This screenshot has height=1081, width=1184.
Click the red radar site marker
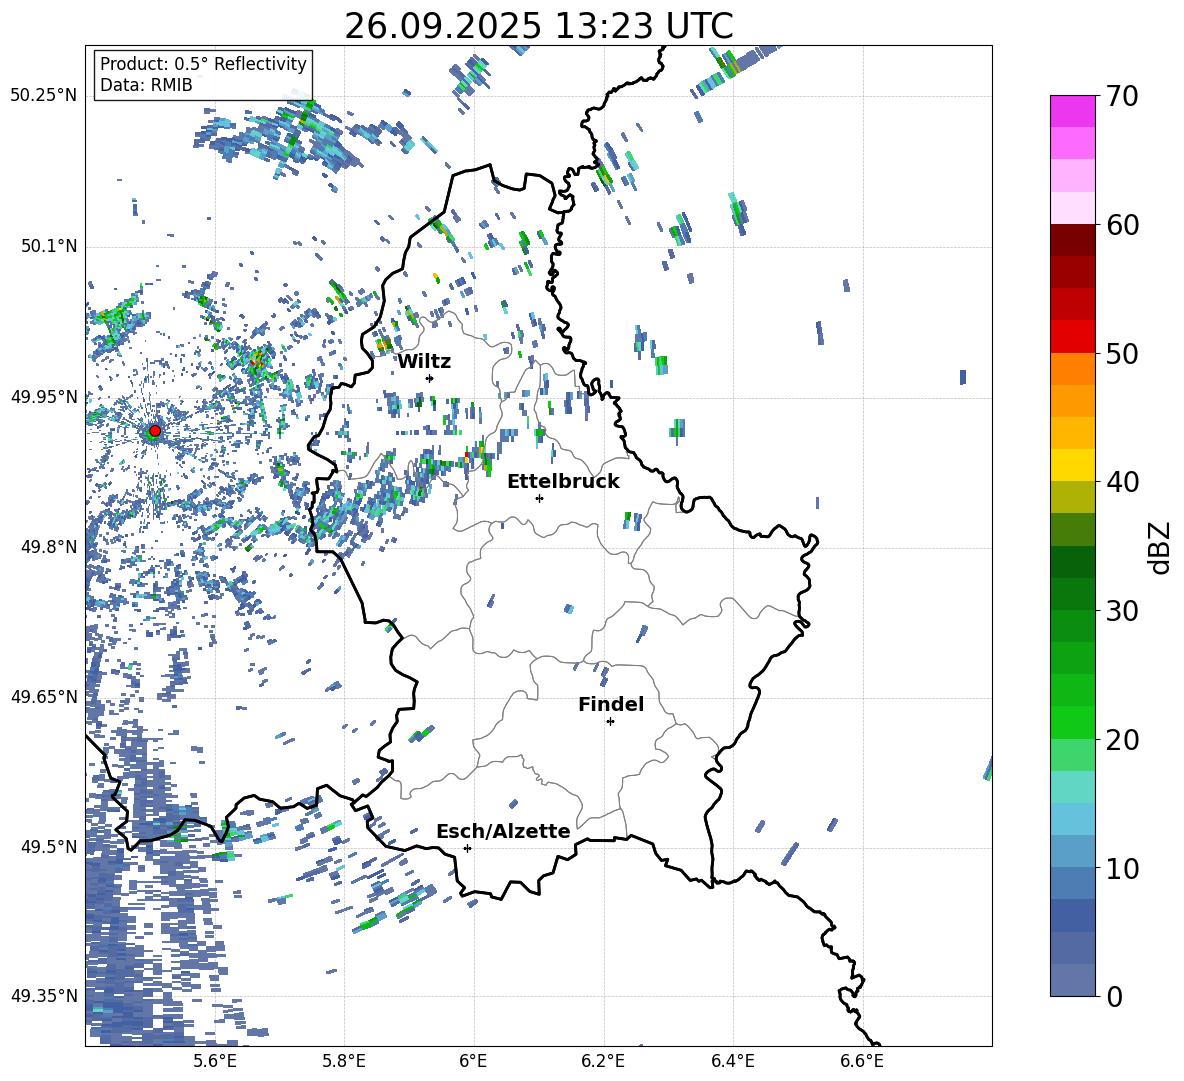[x=154, y=430]
